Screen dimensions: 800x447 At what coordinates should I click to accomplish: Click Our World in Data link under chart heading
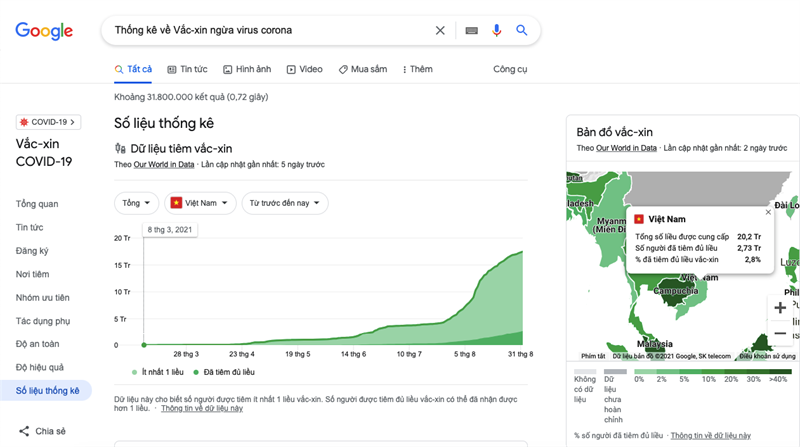coord(164,164)
